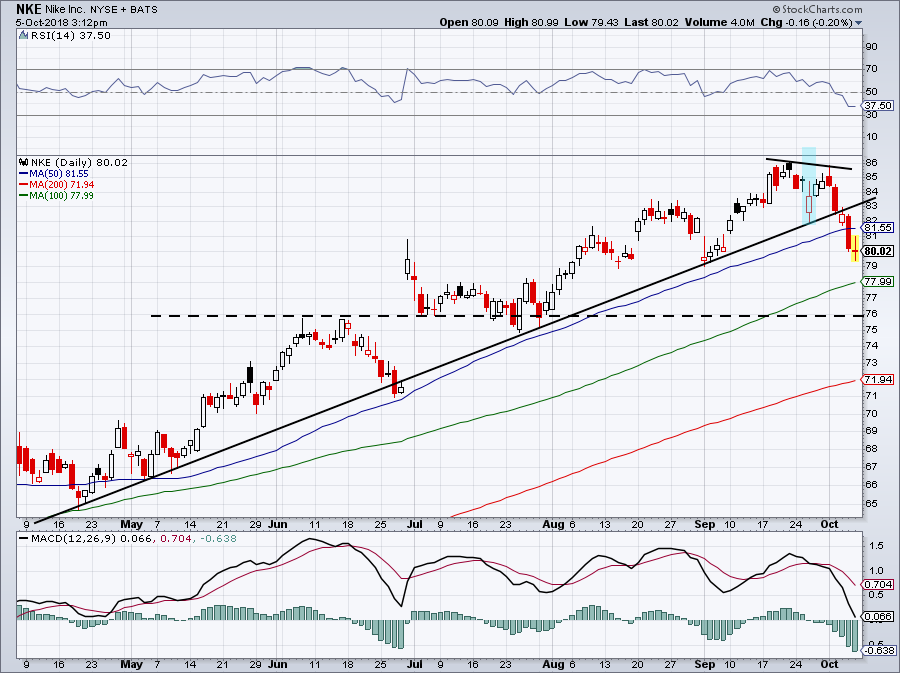Click the NKE ticker symbol title

29,9
